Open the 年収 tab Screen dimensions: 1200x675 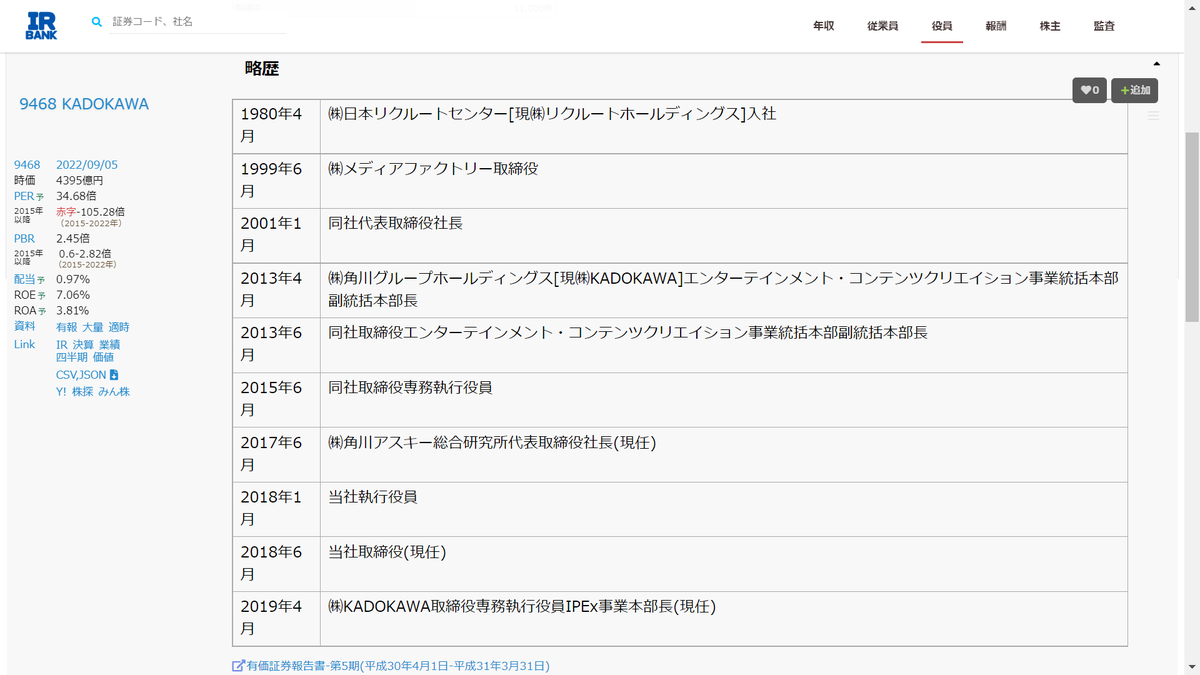coord(824,26)
